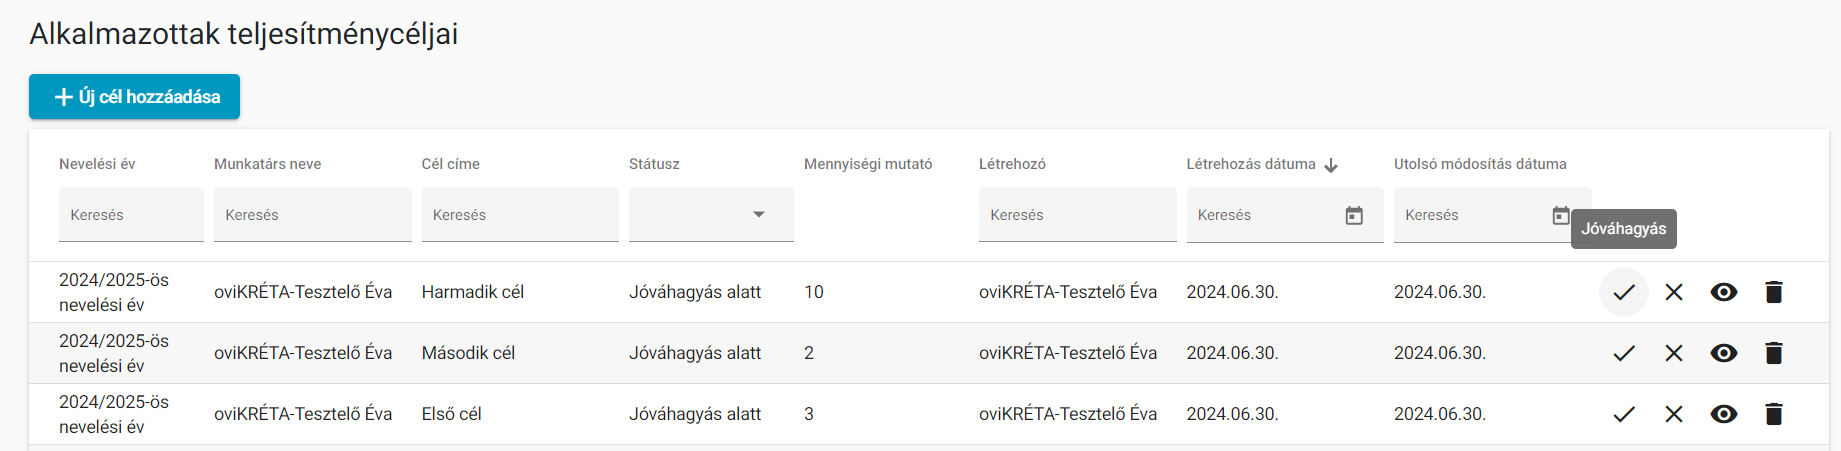View Harmadik cél details via eye icon
Image resolution: width=1841 pixels, height=451 pixels.
(1723, 292)
